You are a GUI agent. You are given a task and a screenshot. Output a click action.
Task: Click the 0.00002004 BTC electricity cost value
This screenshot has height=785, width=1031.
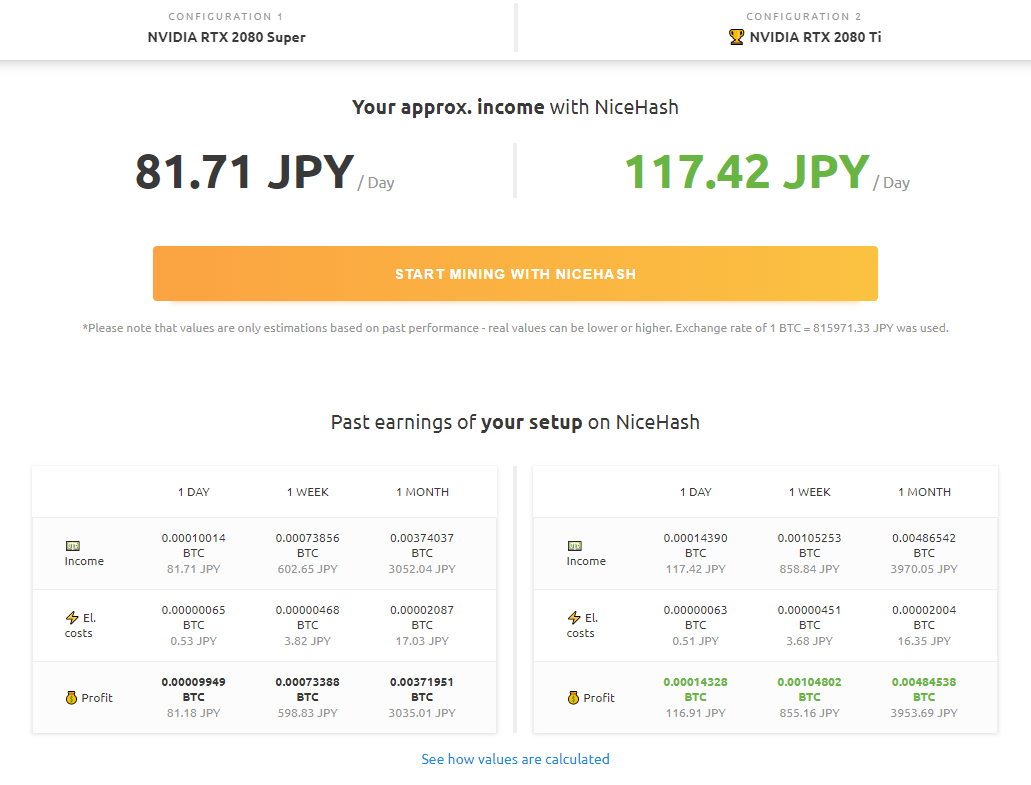click(x=924, y=617)
